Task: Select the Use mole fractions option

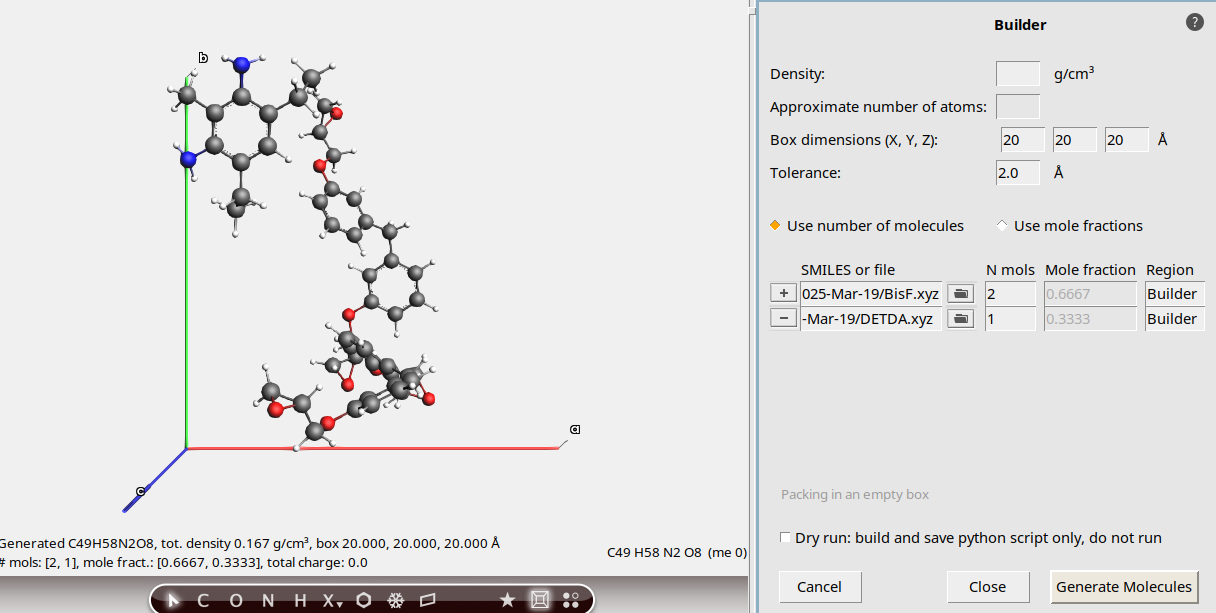Action: coord(1001,225)
